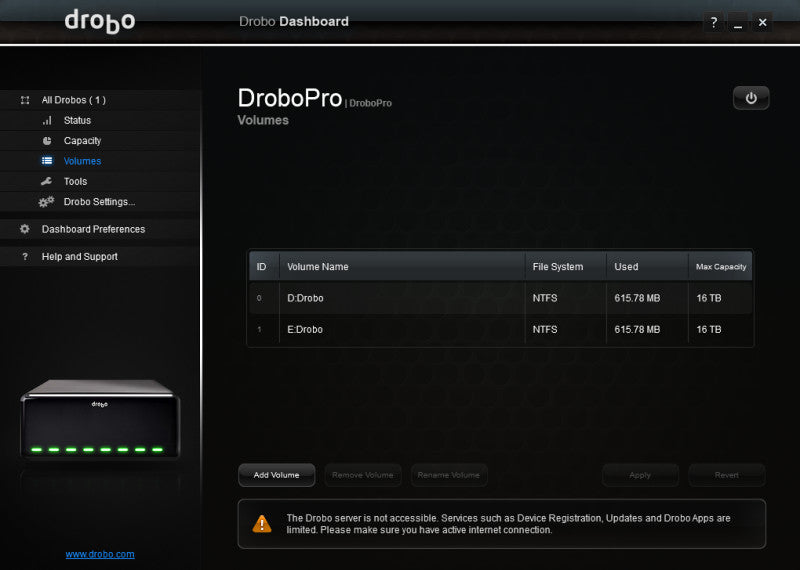Open the Capacity page
Screen dimensions: 800x570
point(100,141)
